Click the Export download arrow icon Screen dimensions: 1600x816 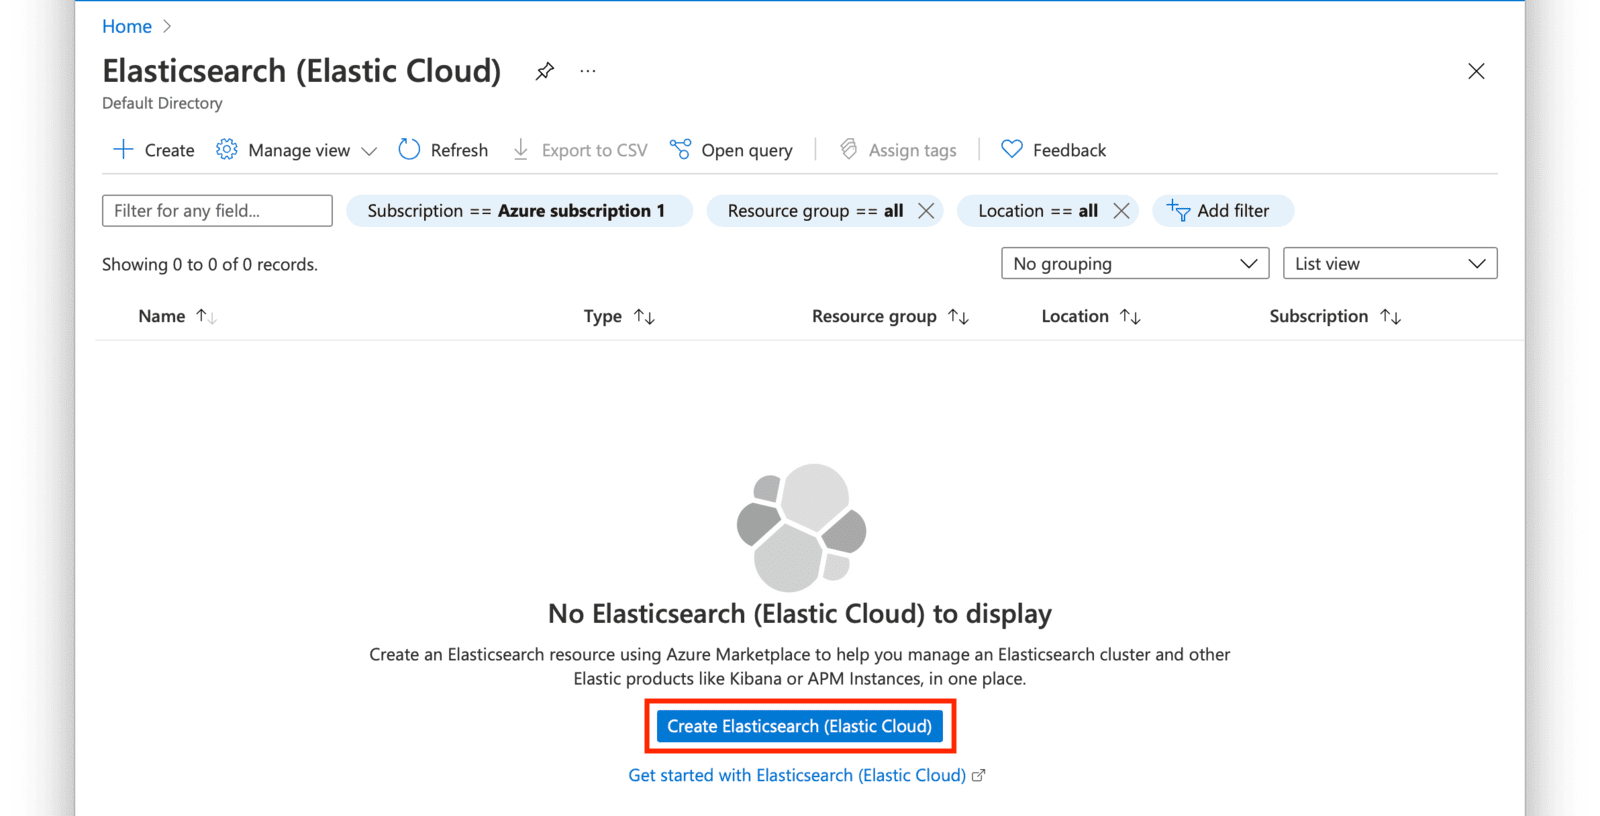(521, 149)
